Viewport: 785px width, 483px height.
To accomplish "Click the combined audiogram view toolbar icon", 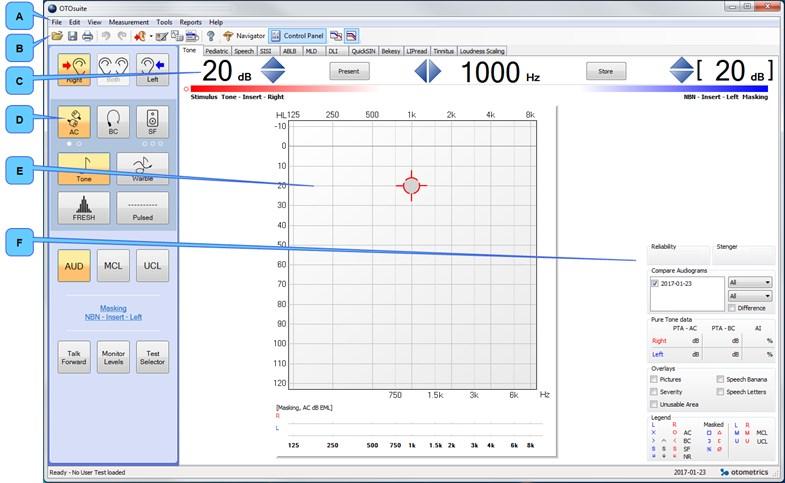I will tap(177, 36).
